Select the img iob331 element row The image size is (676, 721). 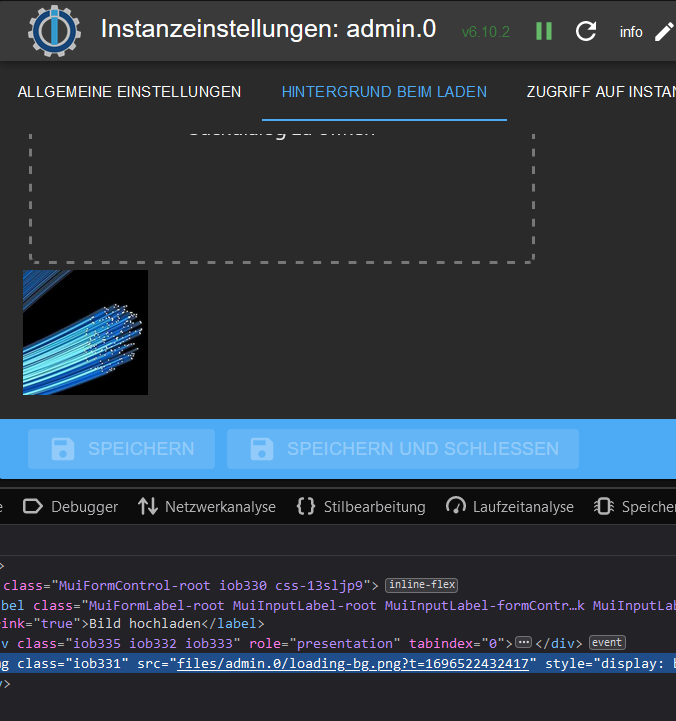pos(338,663)
